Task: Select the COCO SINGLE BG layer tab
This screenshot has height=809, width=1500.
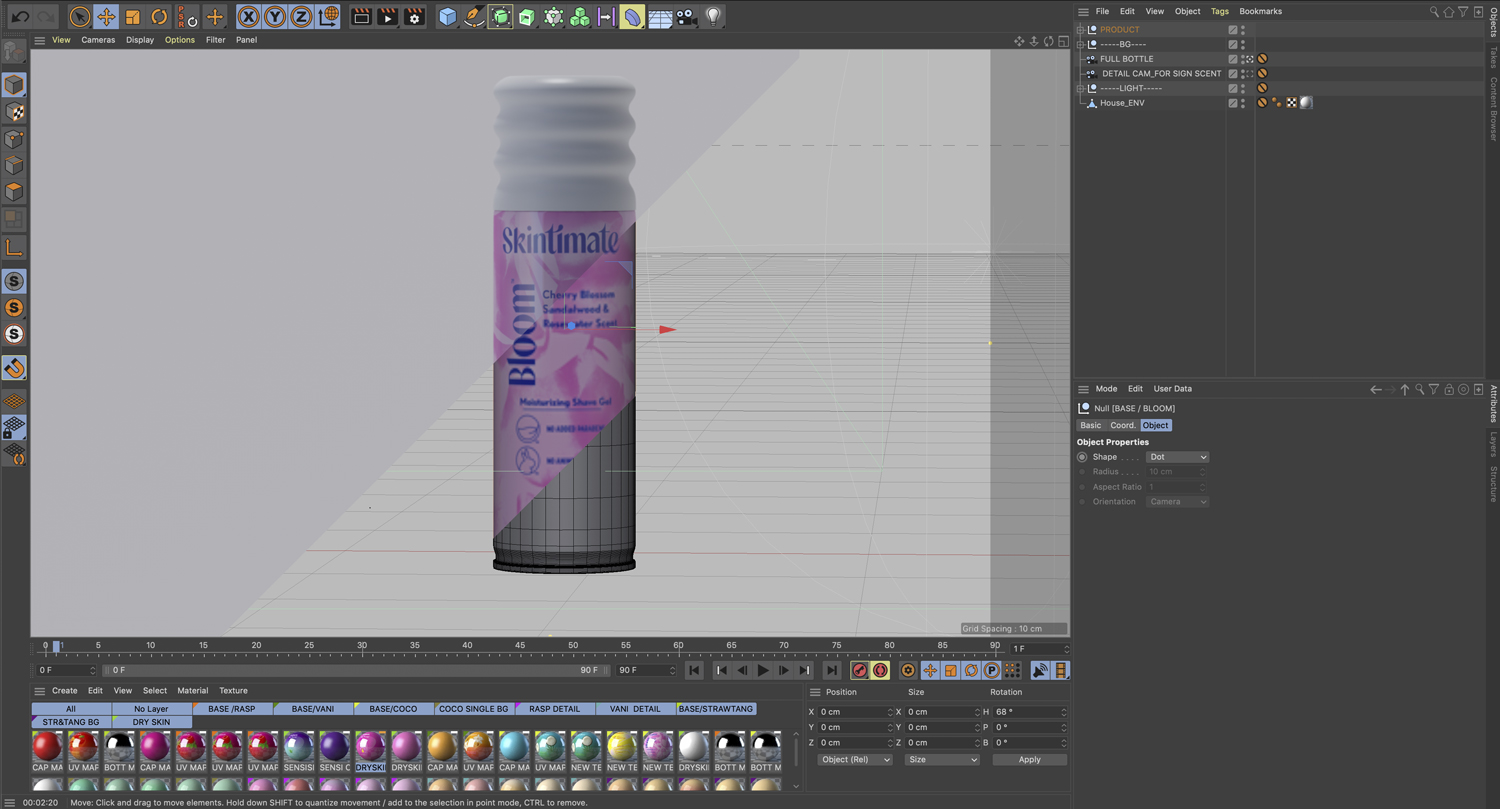Action: (x=474, y=709)
